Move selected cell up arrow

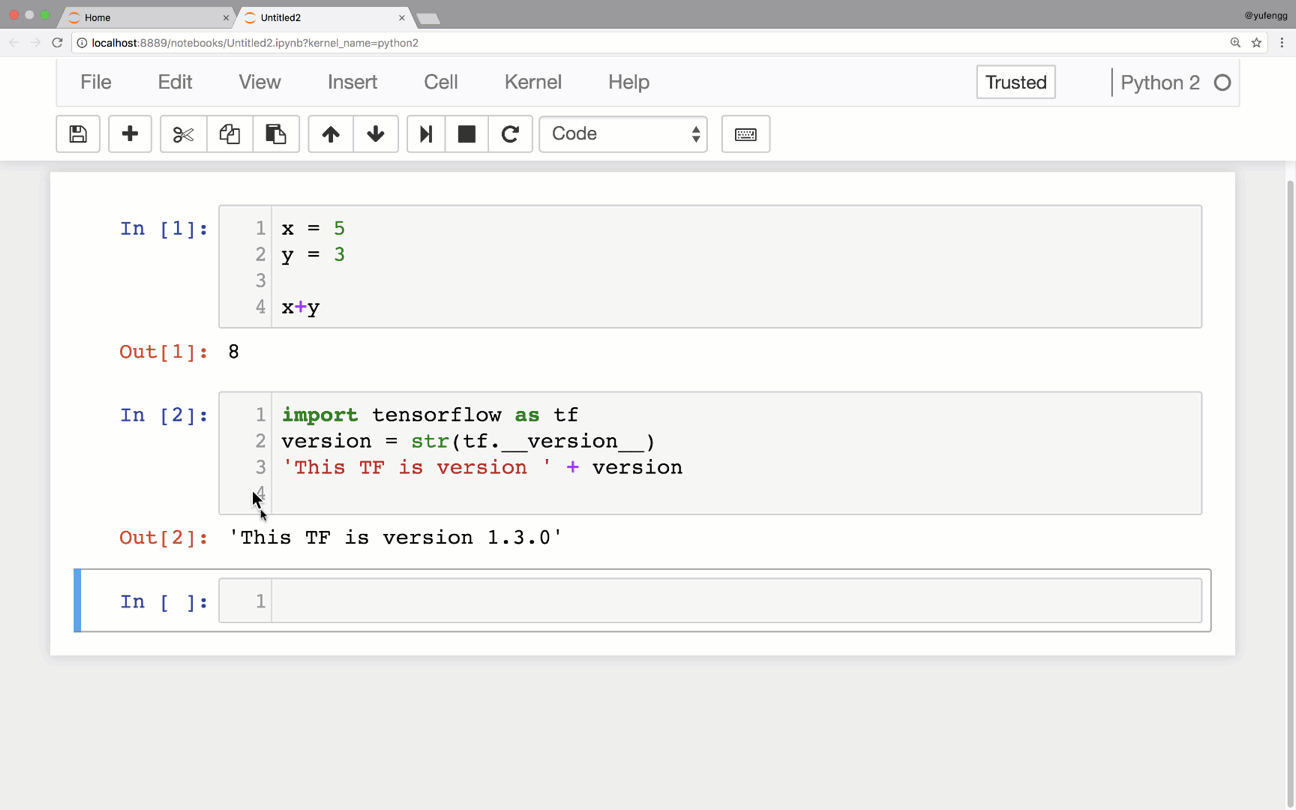tap(331, 134)
